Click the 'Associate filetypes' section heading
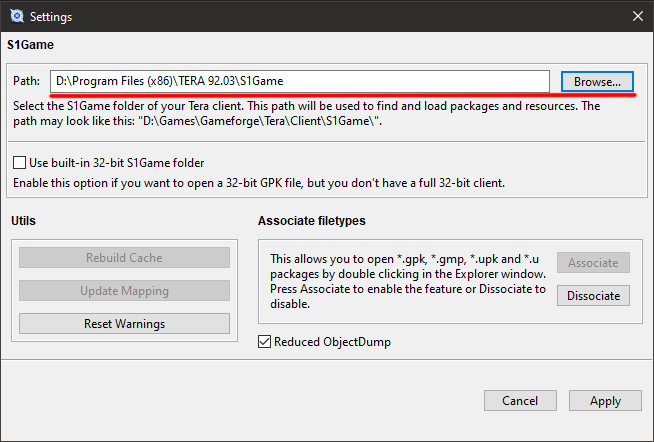 point(312,221)
